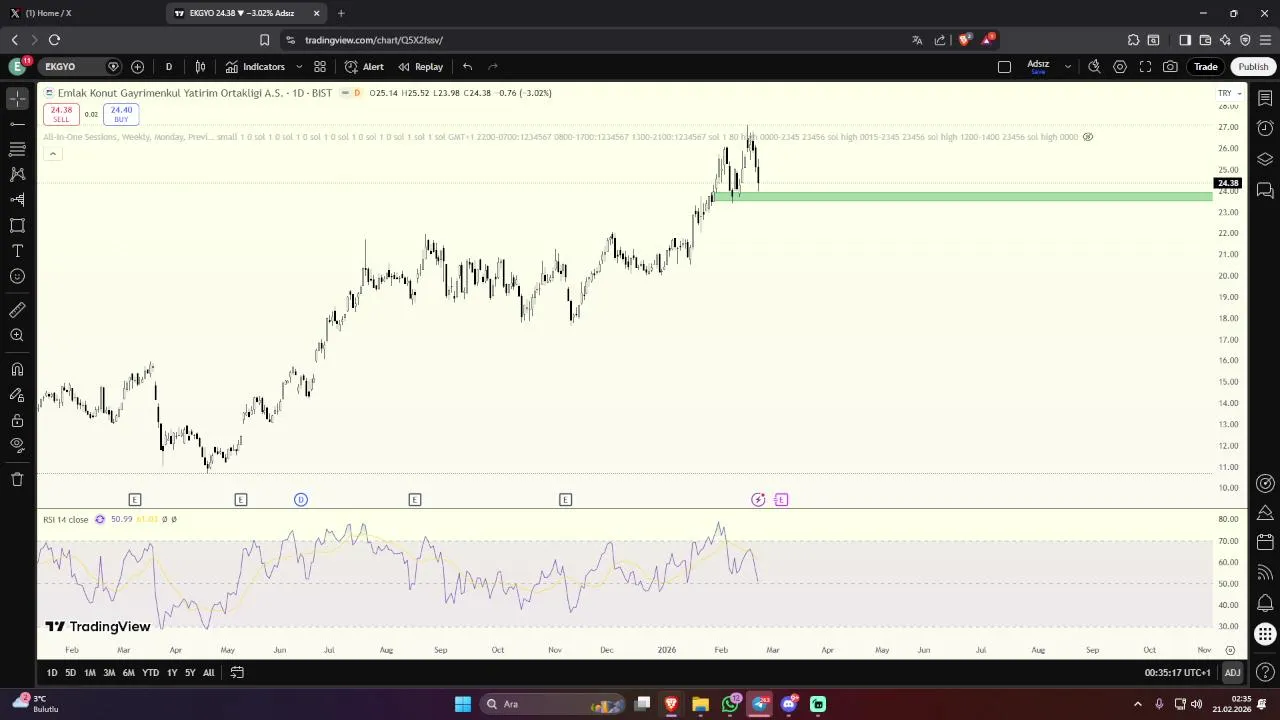Viewport: 1280px width, 720px height.
Task: Select the ruler measure tool
Action: click(17, 310)
